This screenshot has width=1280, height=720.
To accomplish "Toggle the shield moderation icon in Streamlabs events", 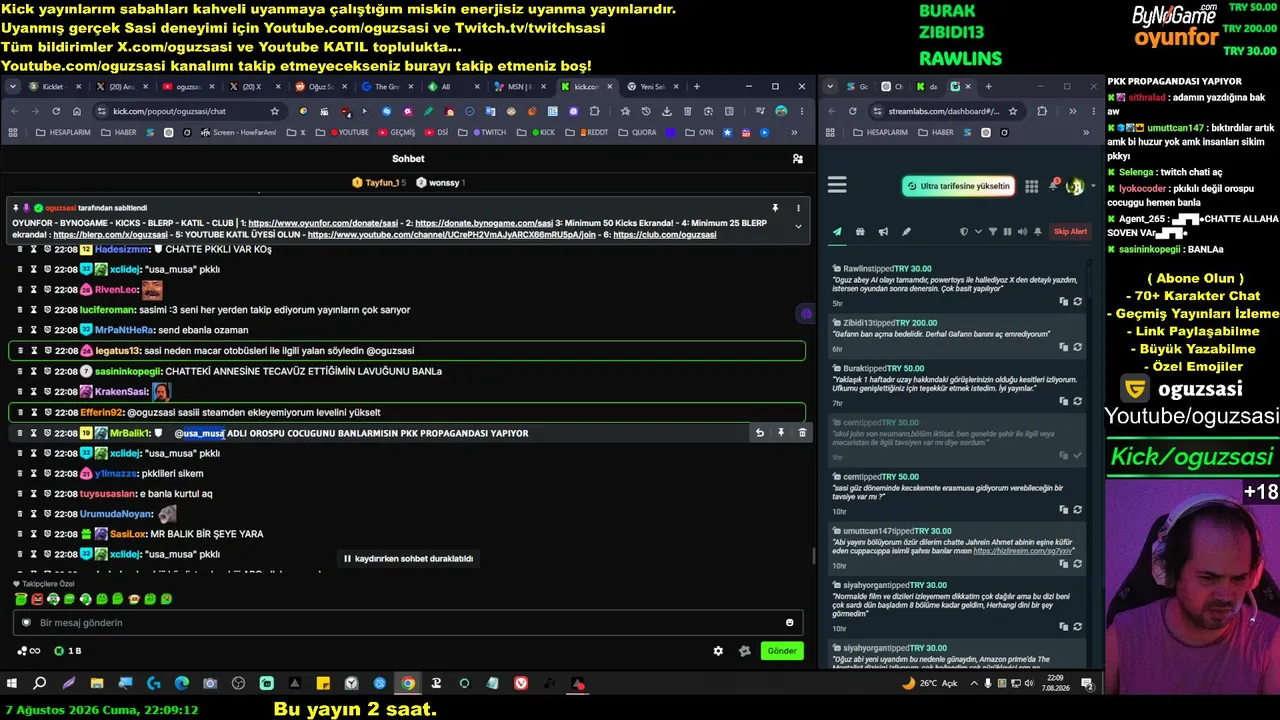I will pos(964,232).
